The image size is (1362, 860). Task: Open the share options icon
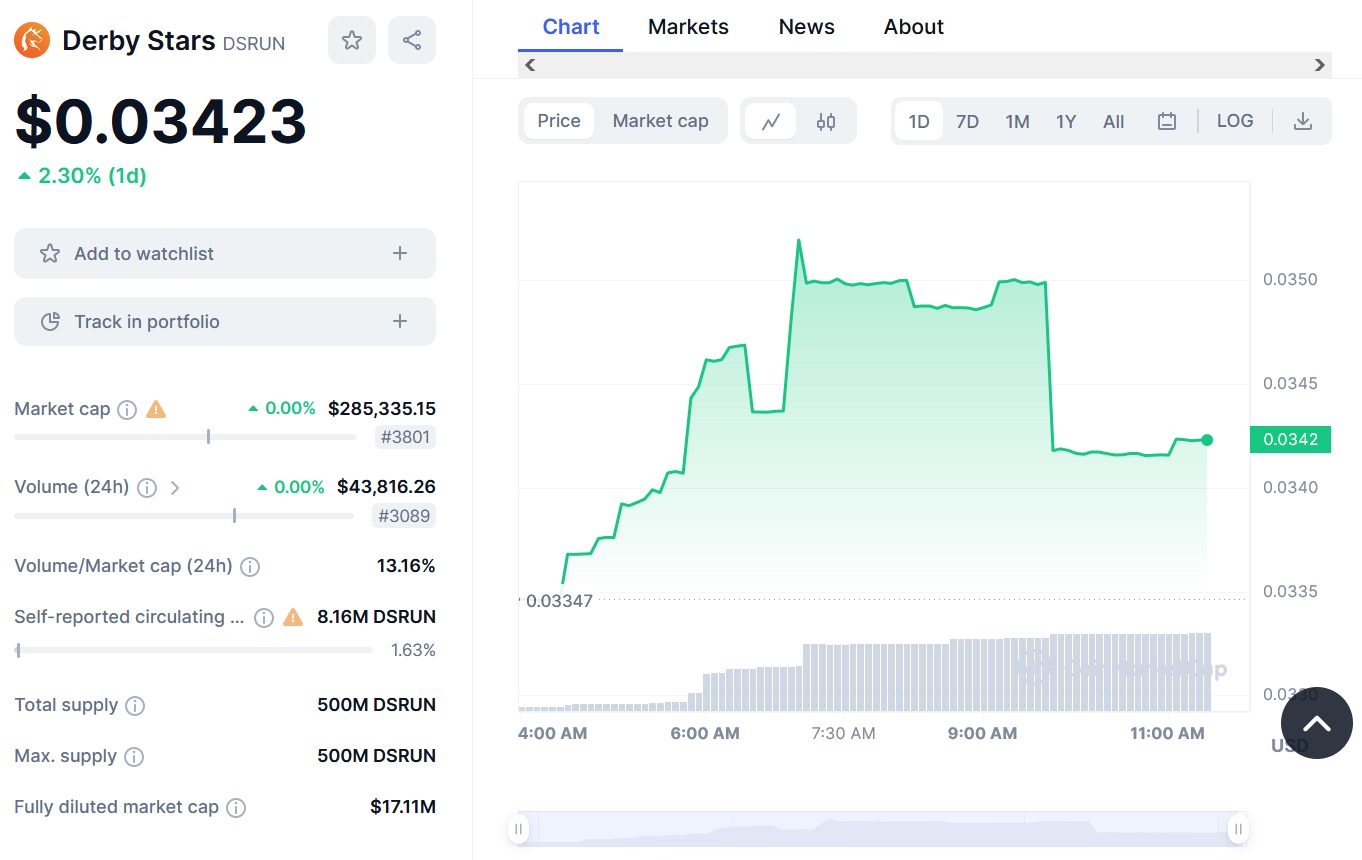pyautogui.click(x=412, y=40)
